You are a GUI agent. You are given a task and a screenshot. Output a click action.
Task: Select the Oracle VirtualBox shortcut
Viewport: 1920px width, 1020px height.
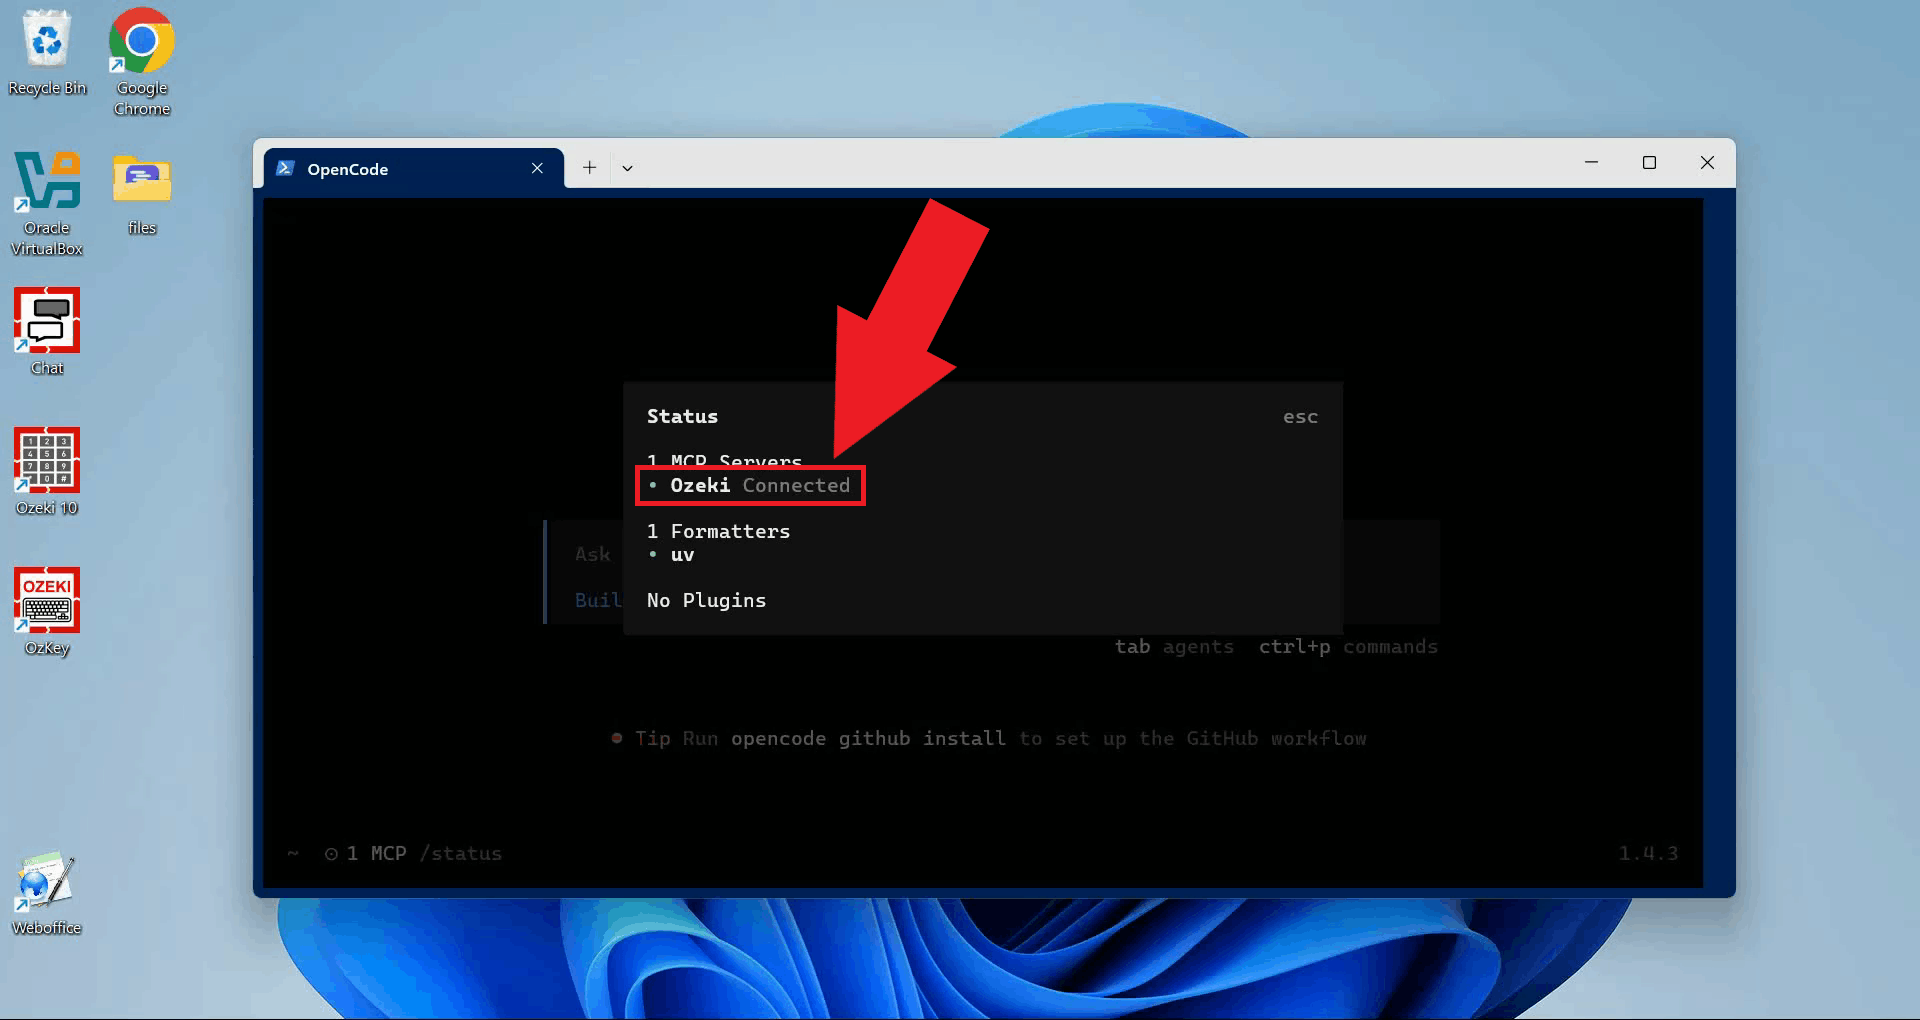click(47, 203)
